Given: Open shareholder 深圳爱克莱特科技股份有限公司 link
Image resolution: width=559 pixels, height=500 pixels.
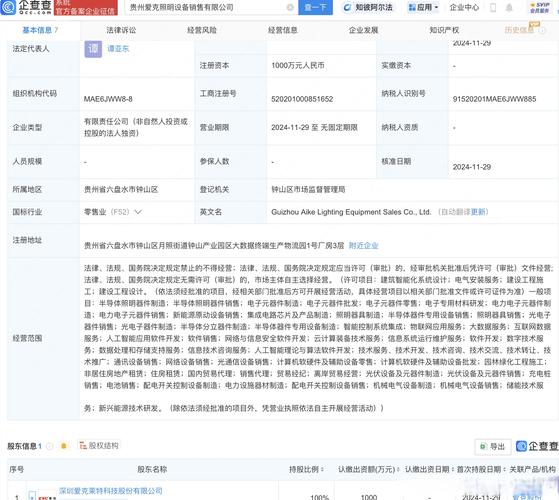Looking at the screenshot, I should (111, 491).
